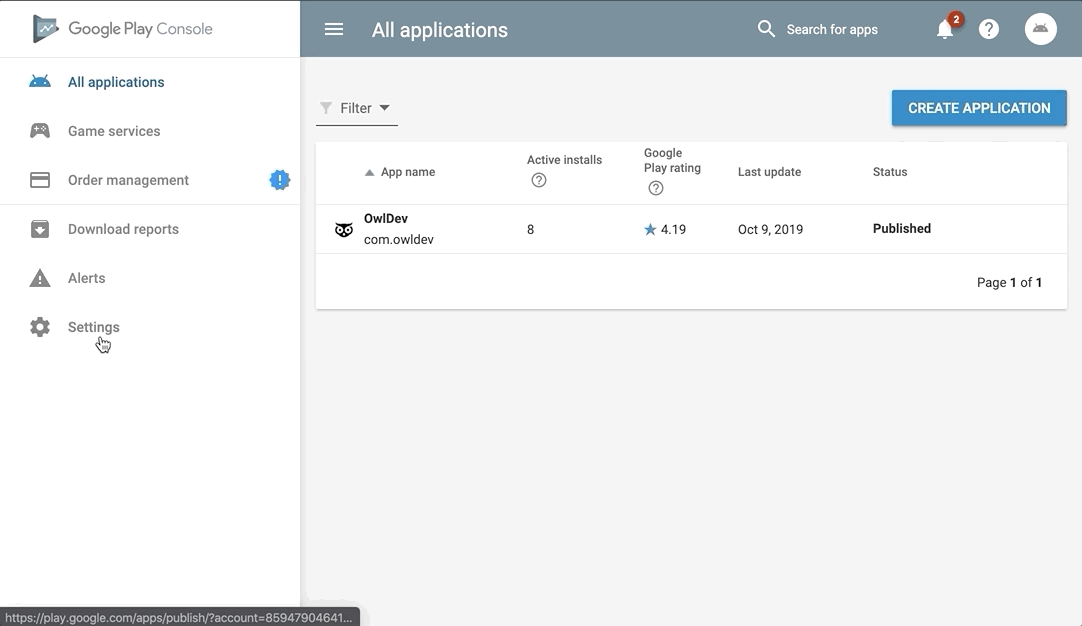Screen dimensions: 1082x626
Task: Click the blue alert badge on Order management
Action: (x=279, y=180)
